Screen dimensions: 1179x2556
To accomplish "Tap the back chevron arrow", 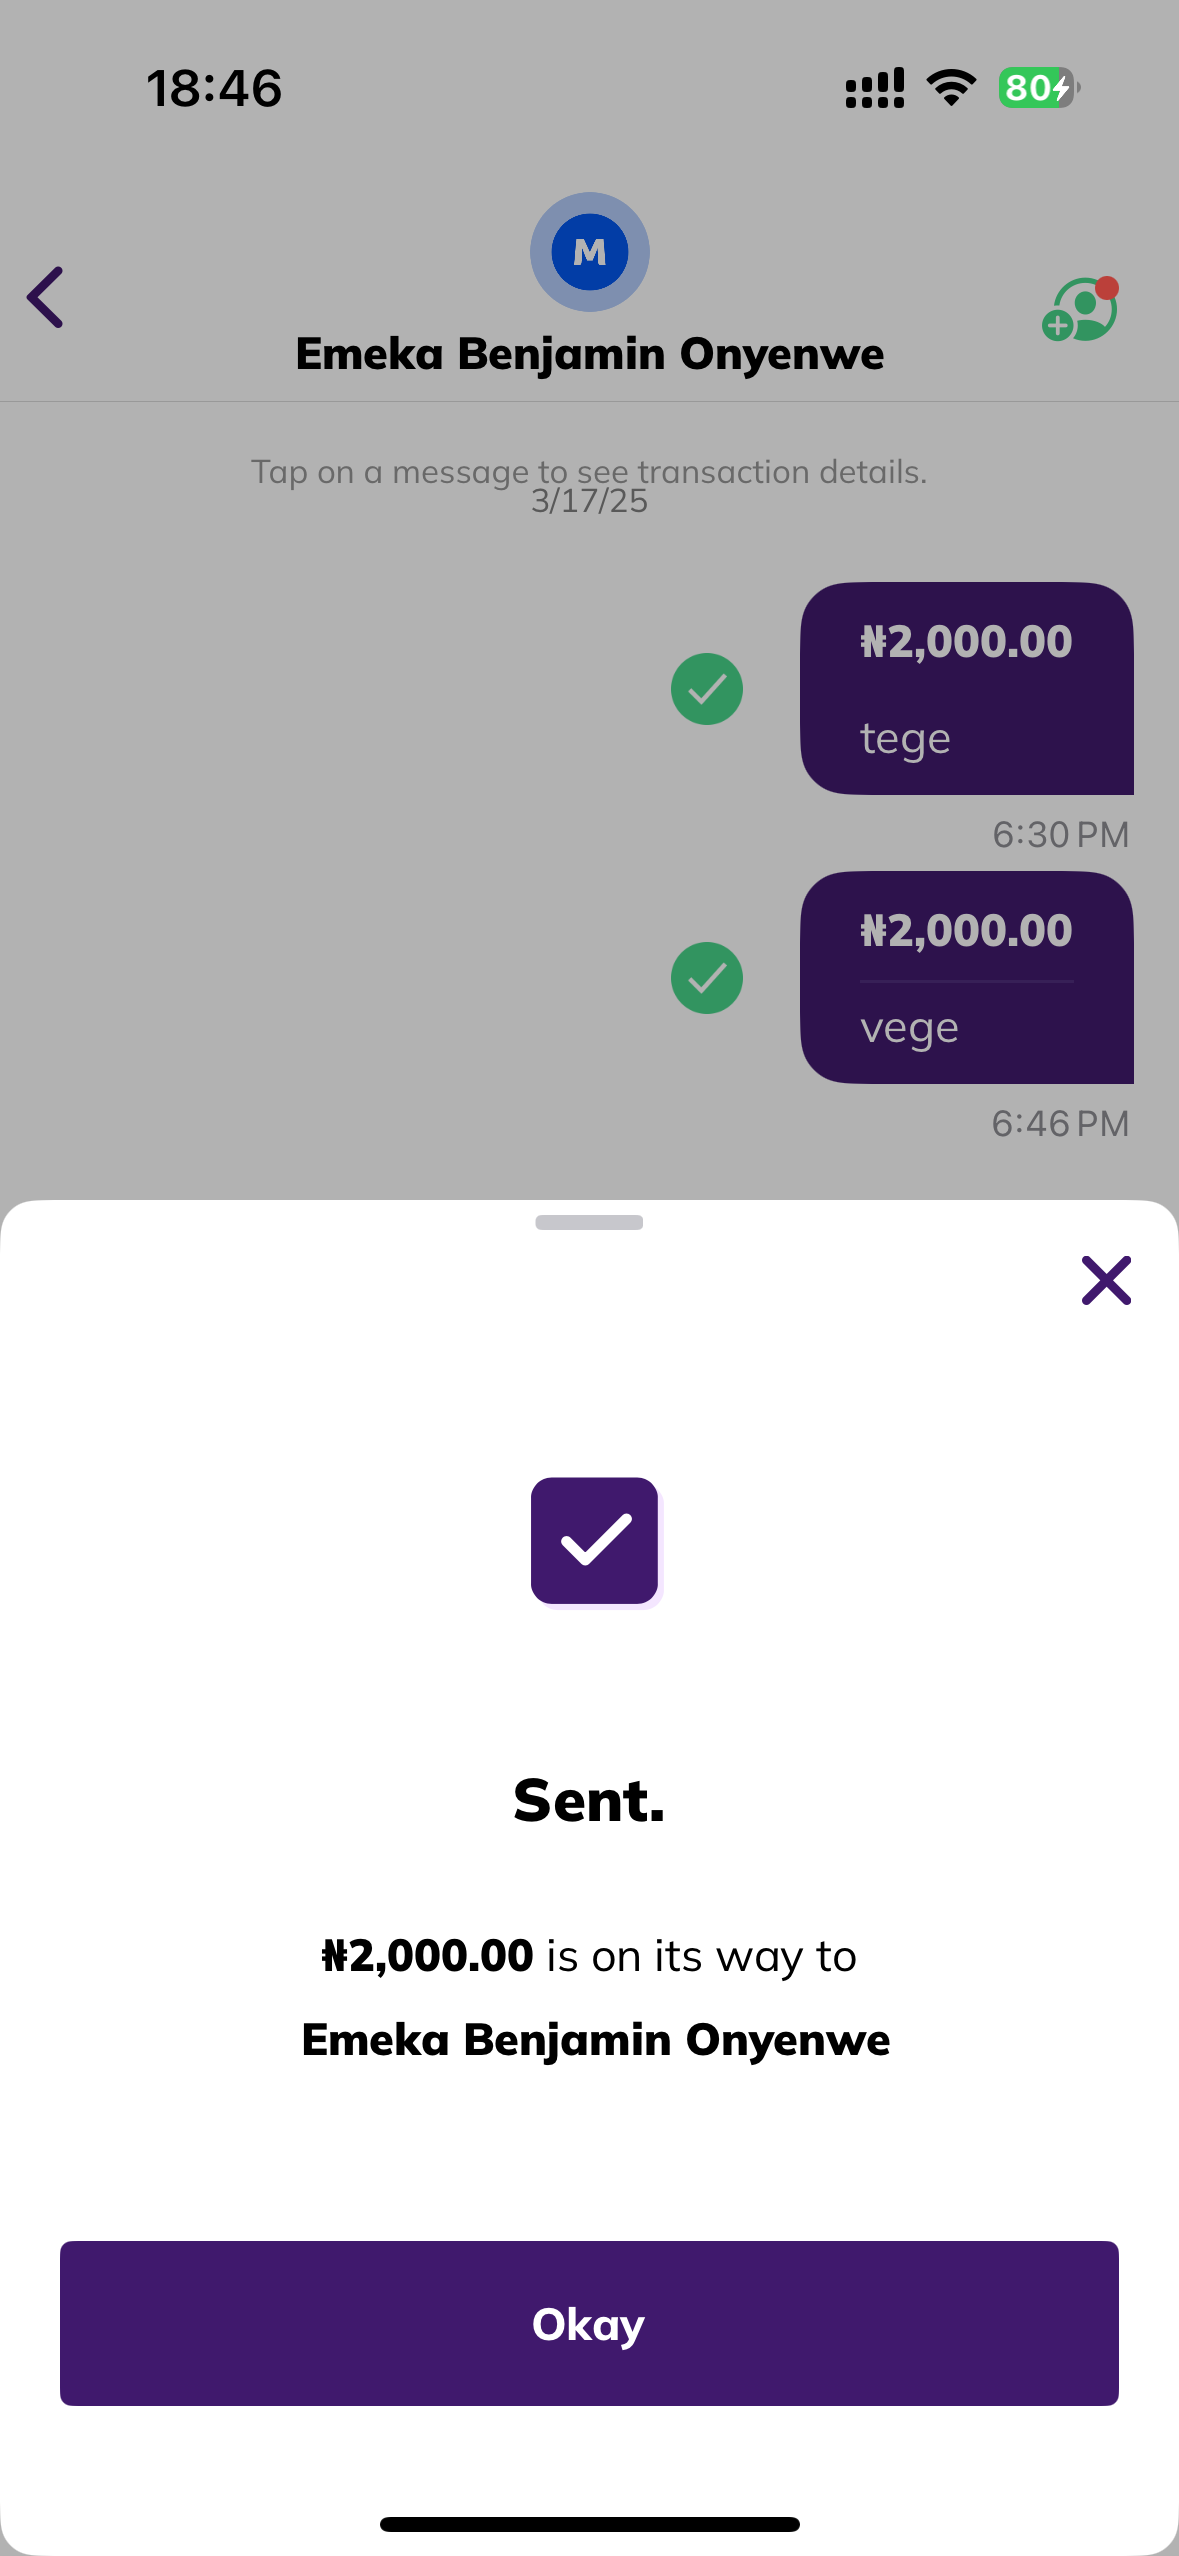I will point(46,297).
